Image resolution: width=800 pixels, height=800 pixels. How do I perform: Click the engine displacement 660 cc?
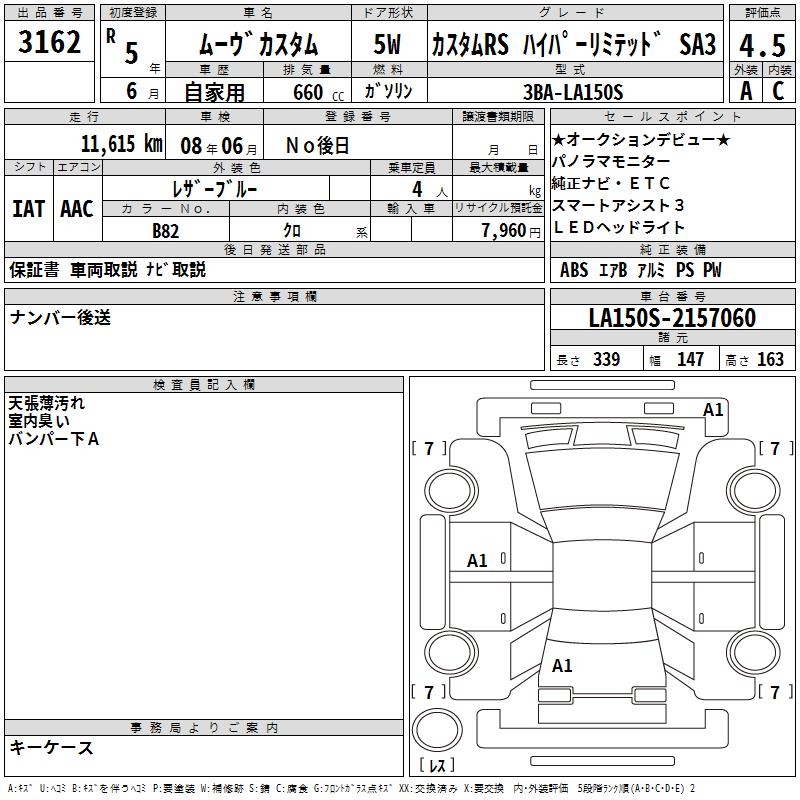tap(318, 93)
